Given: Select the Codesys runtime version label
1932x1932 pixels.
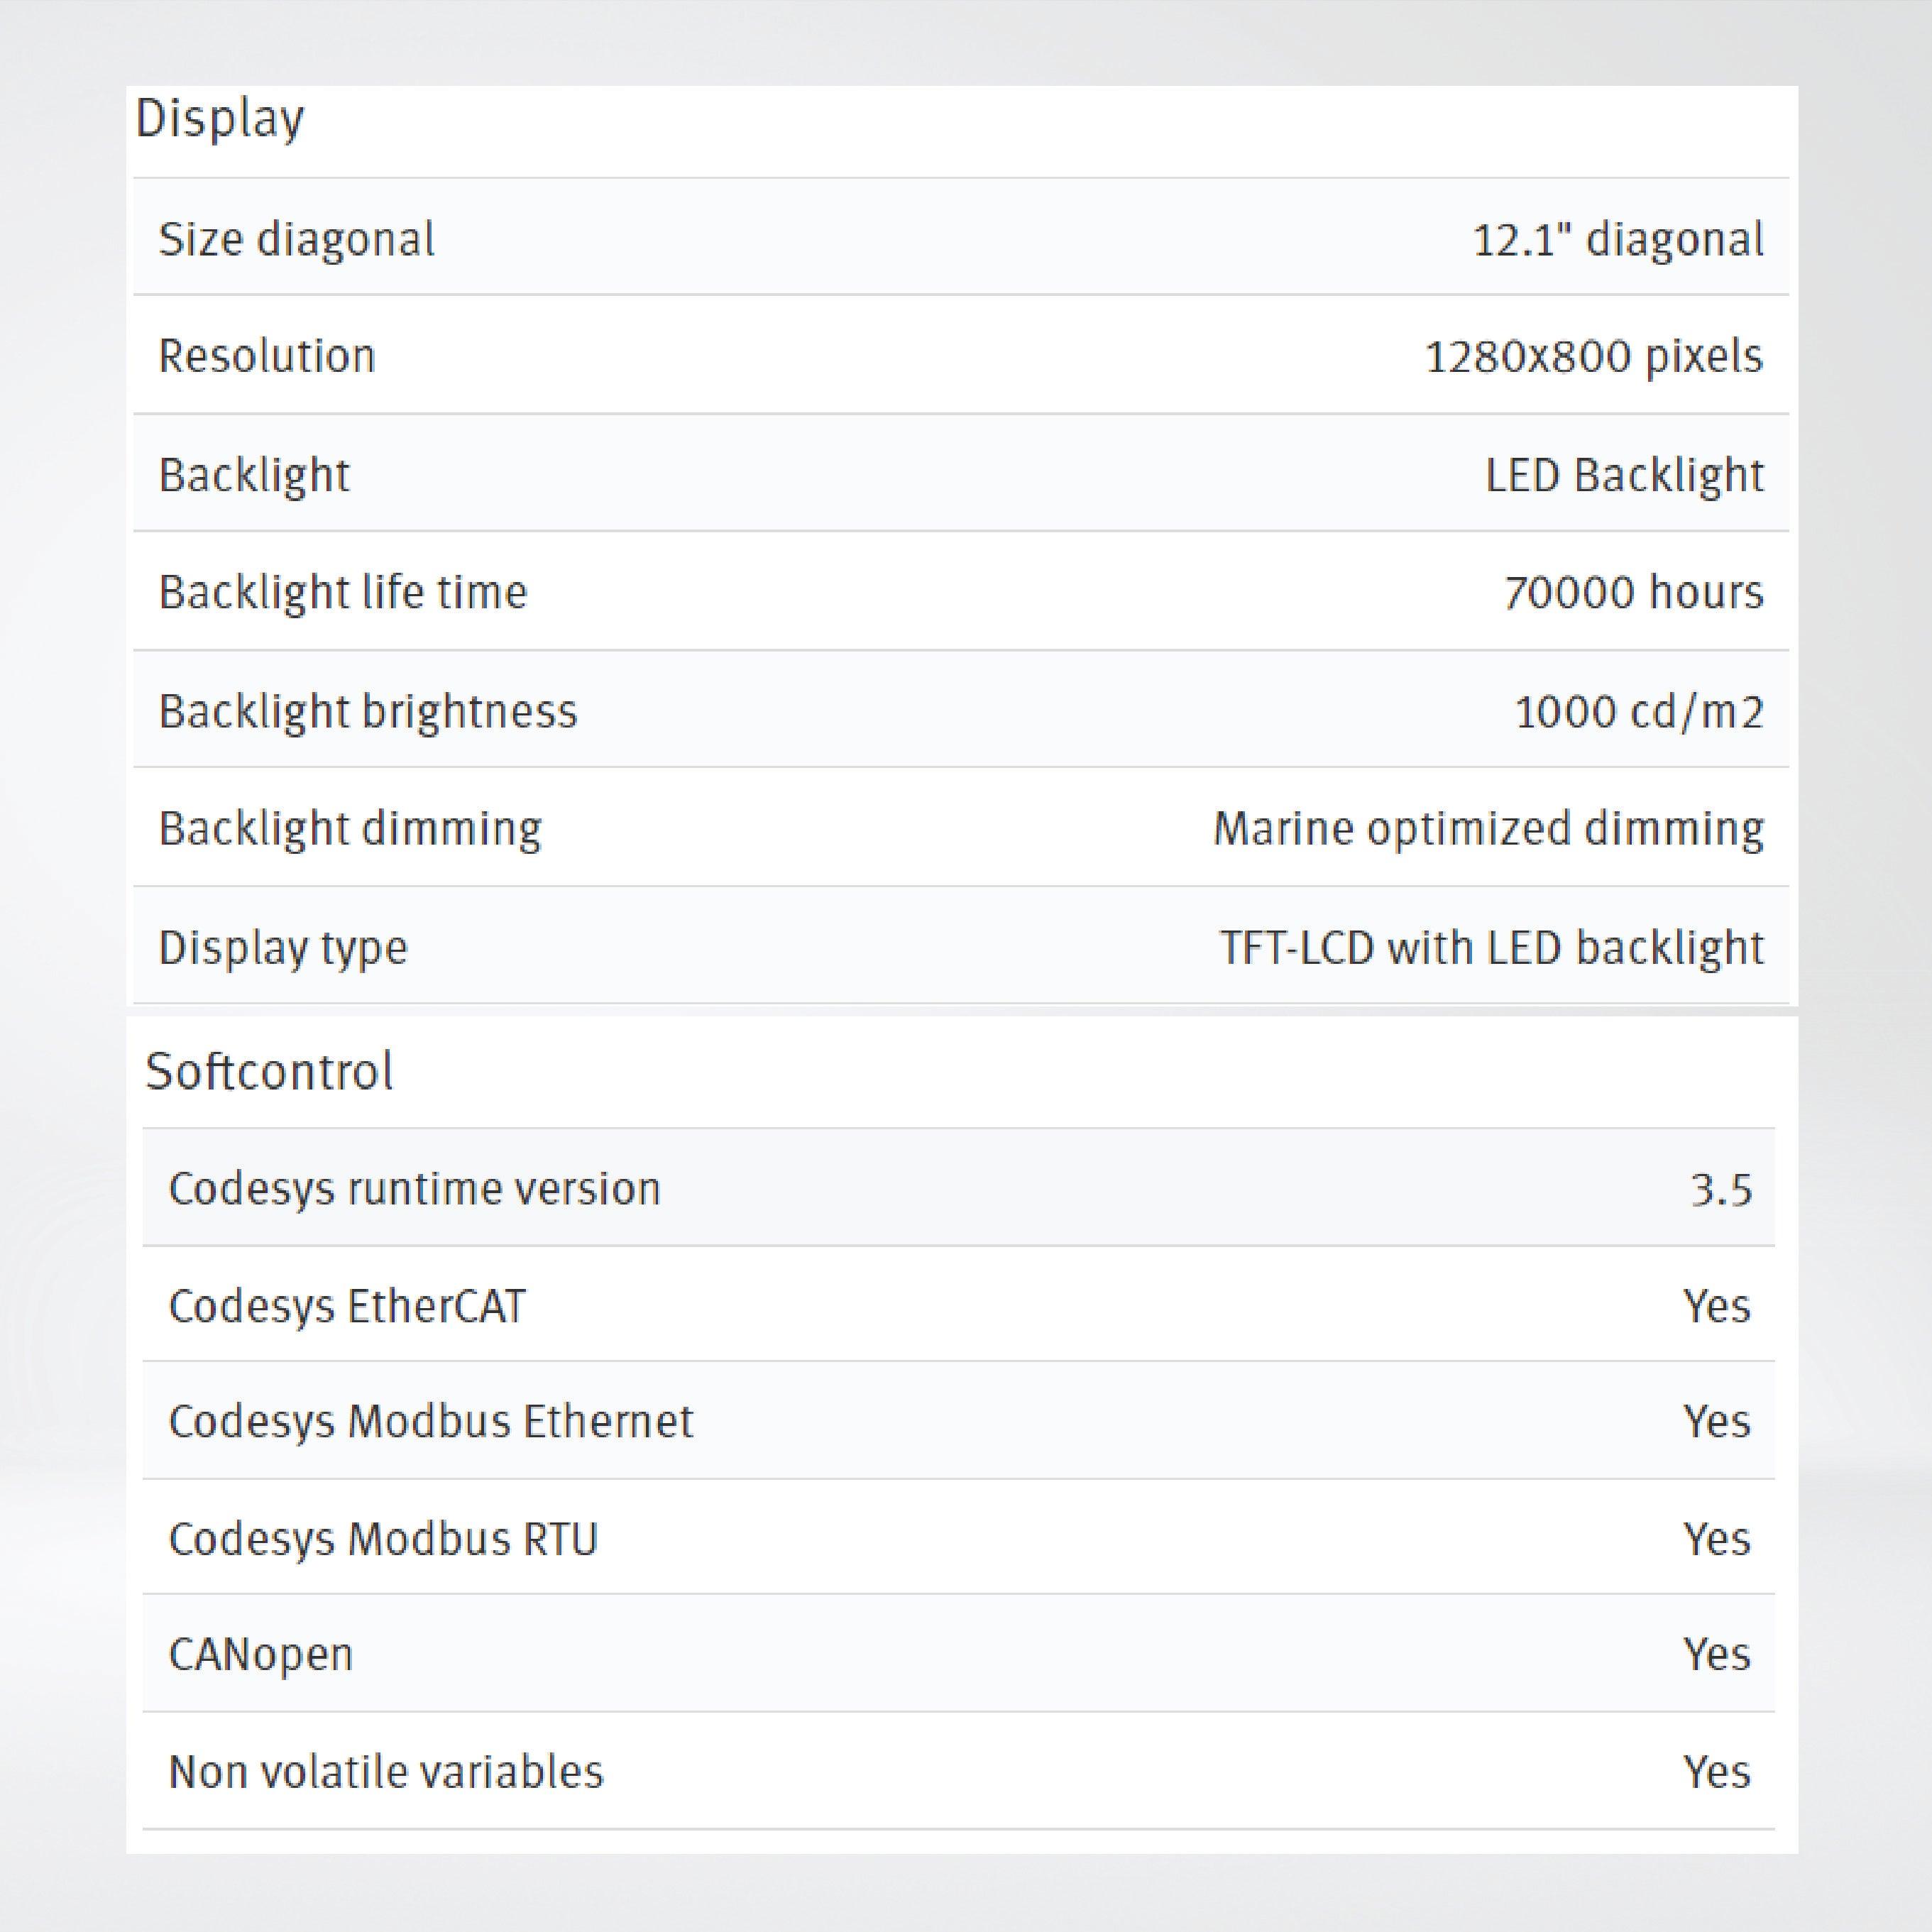Looking at the screenshot, I should coord(415,1189).
